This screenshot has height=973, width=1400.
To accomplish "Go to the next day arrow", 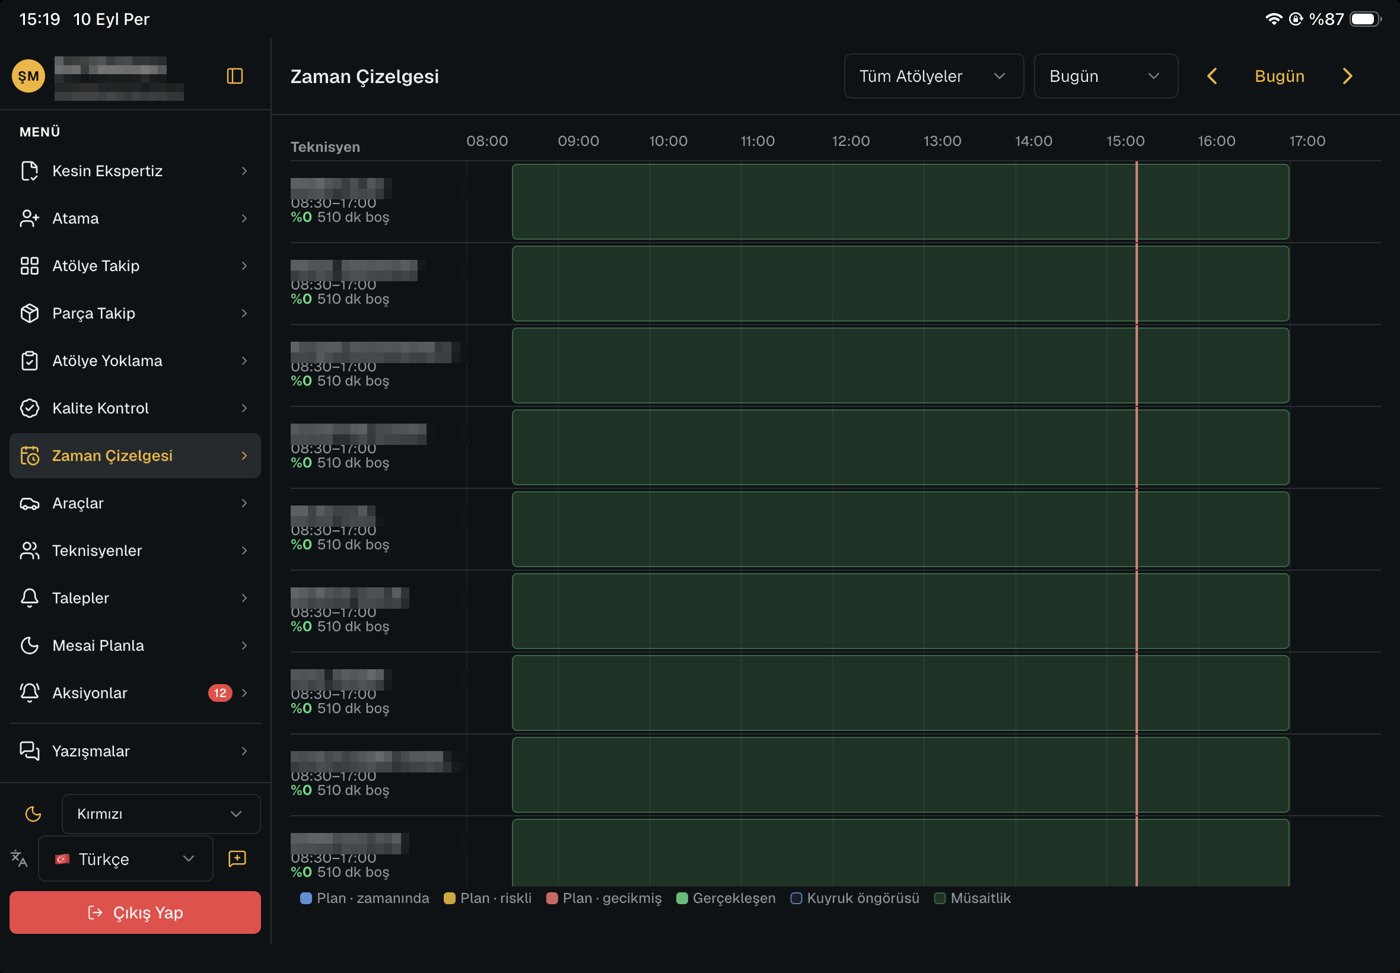I will [1347, 76].
